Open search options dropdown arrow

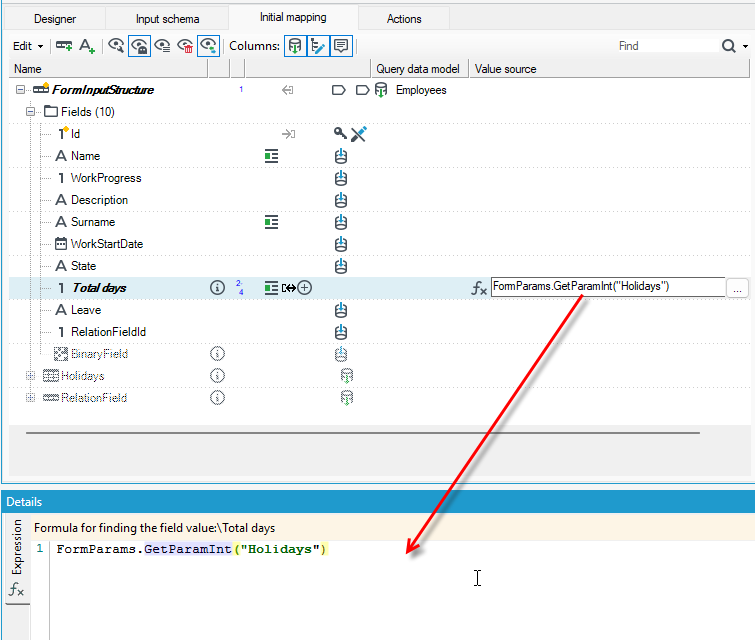[x=745, y=46]
